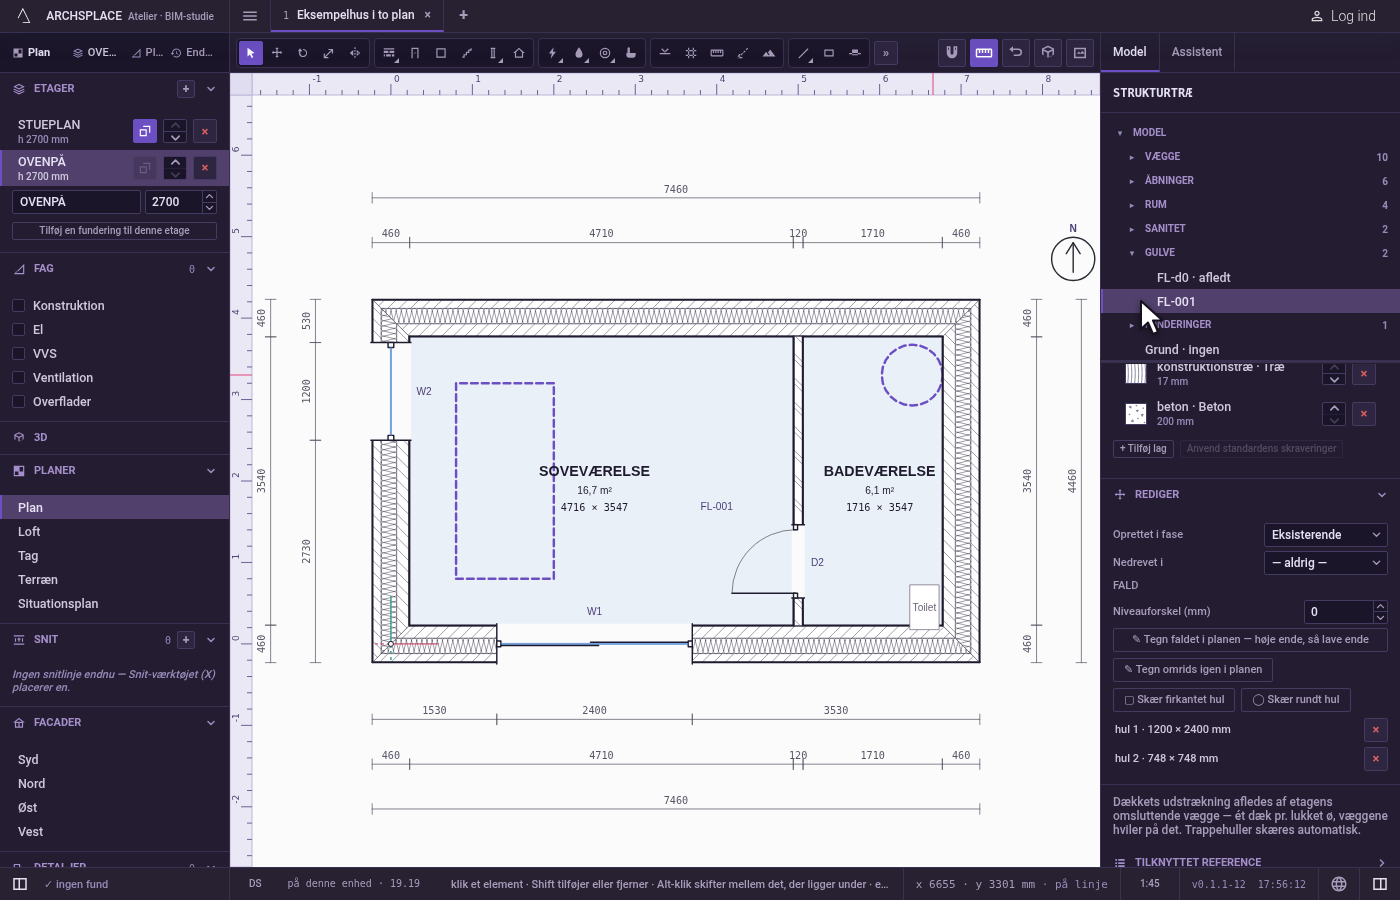Select the water drop plumbing tool
Screen dimensions: 1400x900
point(579,53)
